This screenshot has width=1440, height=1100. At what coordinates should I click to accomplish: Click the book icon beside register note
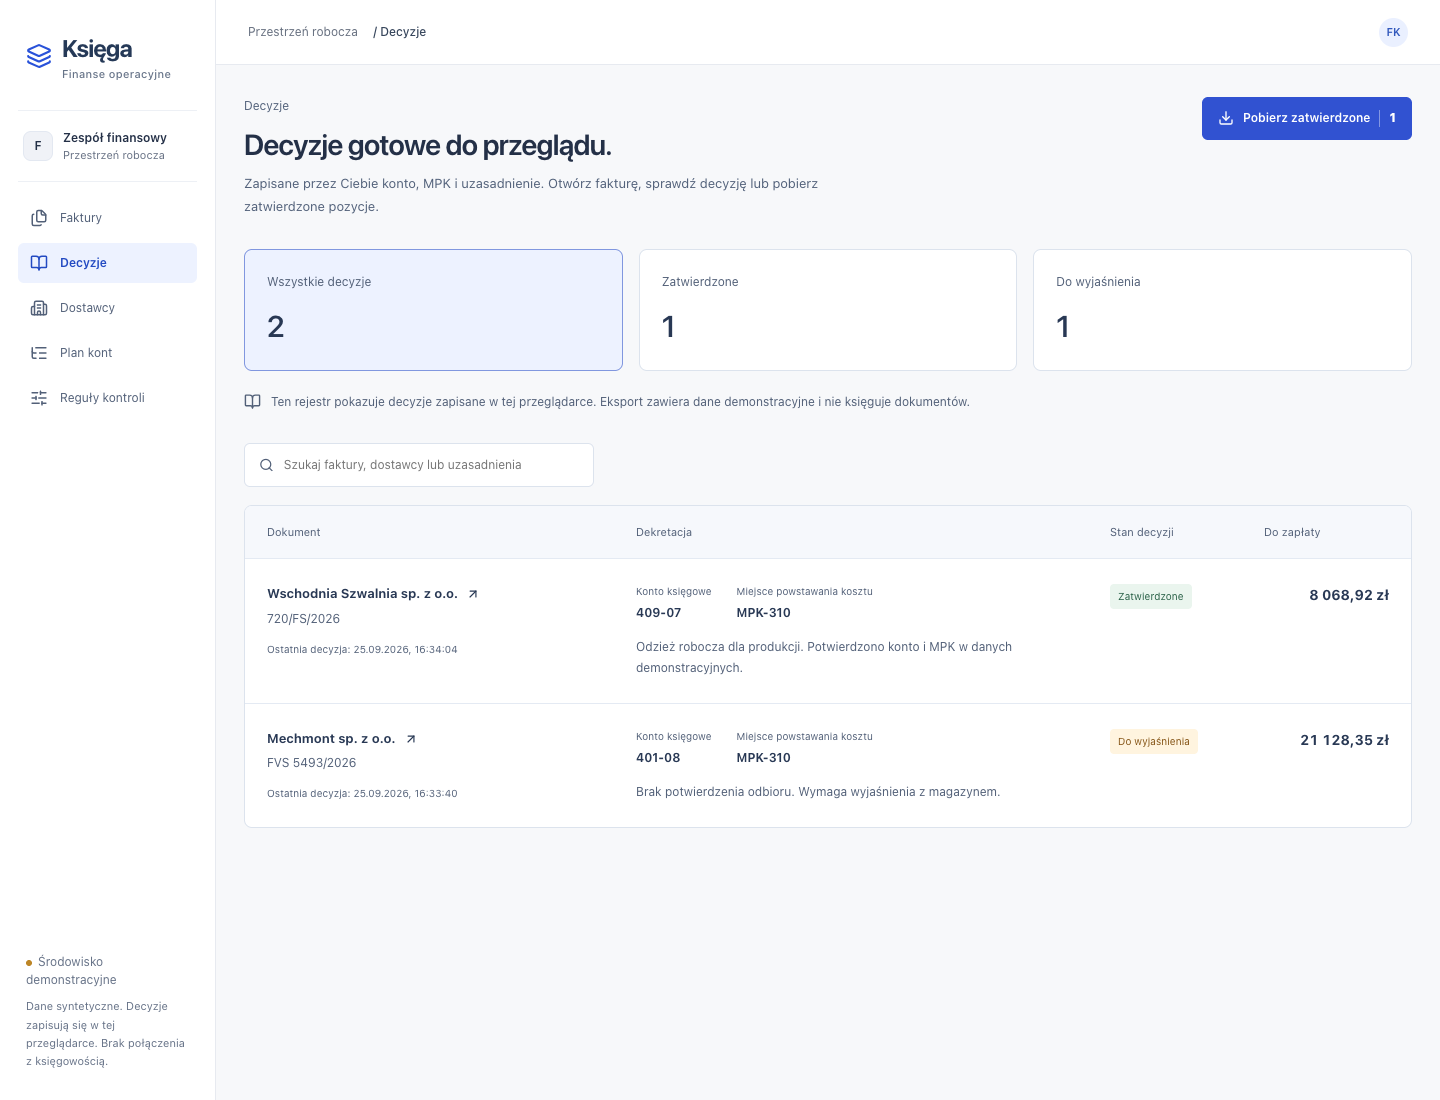(253, 402)
